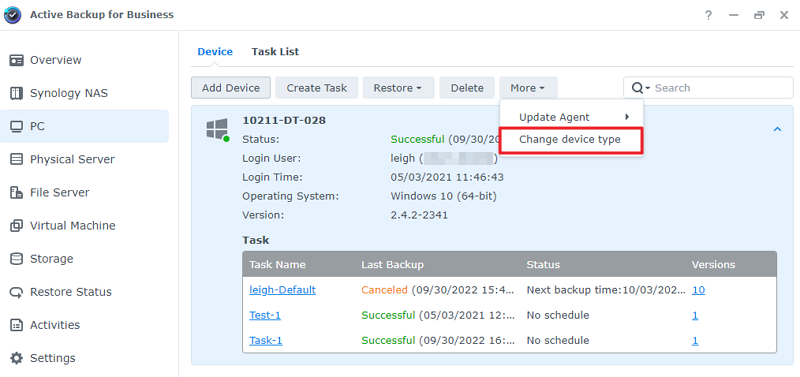The height and width of the screenshot is (377, 800).
Task: Go to File Server icon
Action: click(16, 193)
